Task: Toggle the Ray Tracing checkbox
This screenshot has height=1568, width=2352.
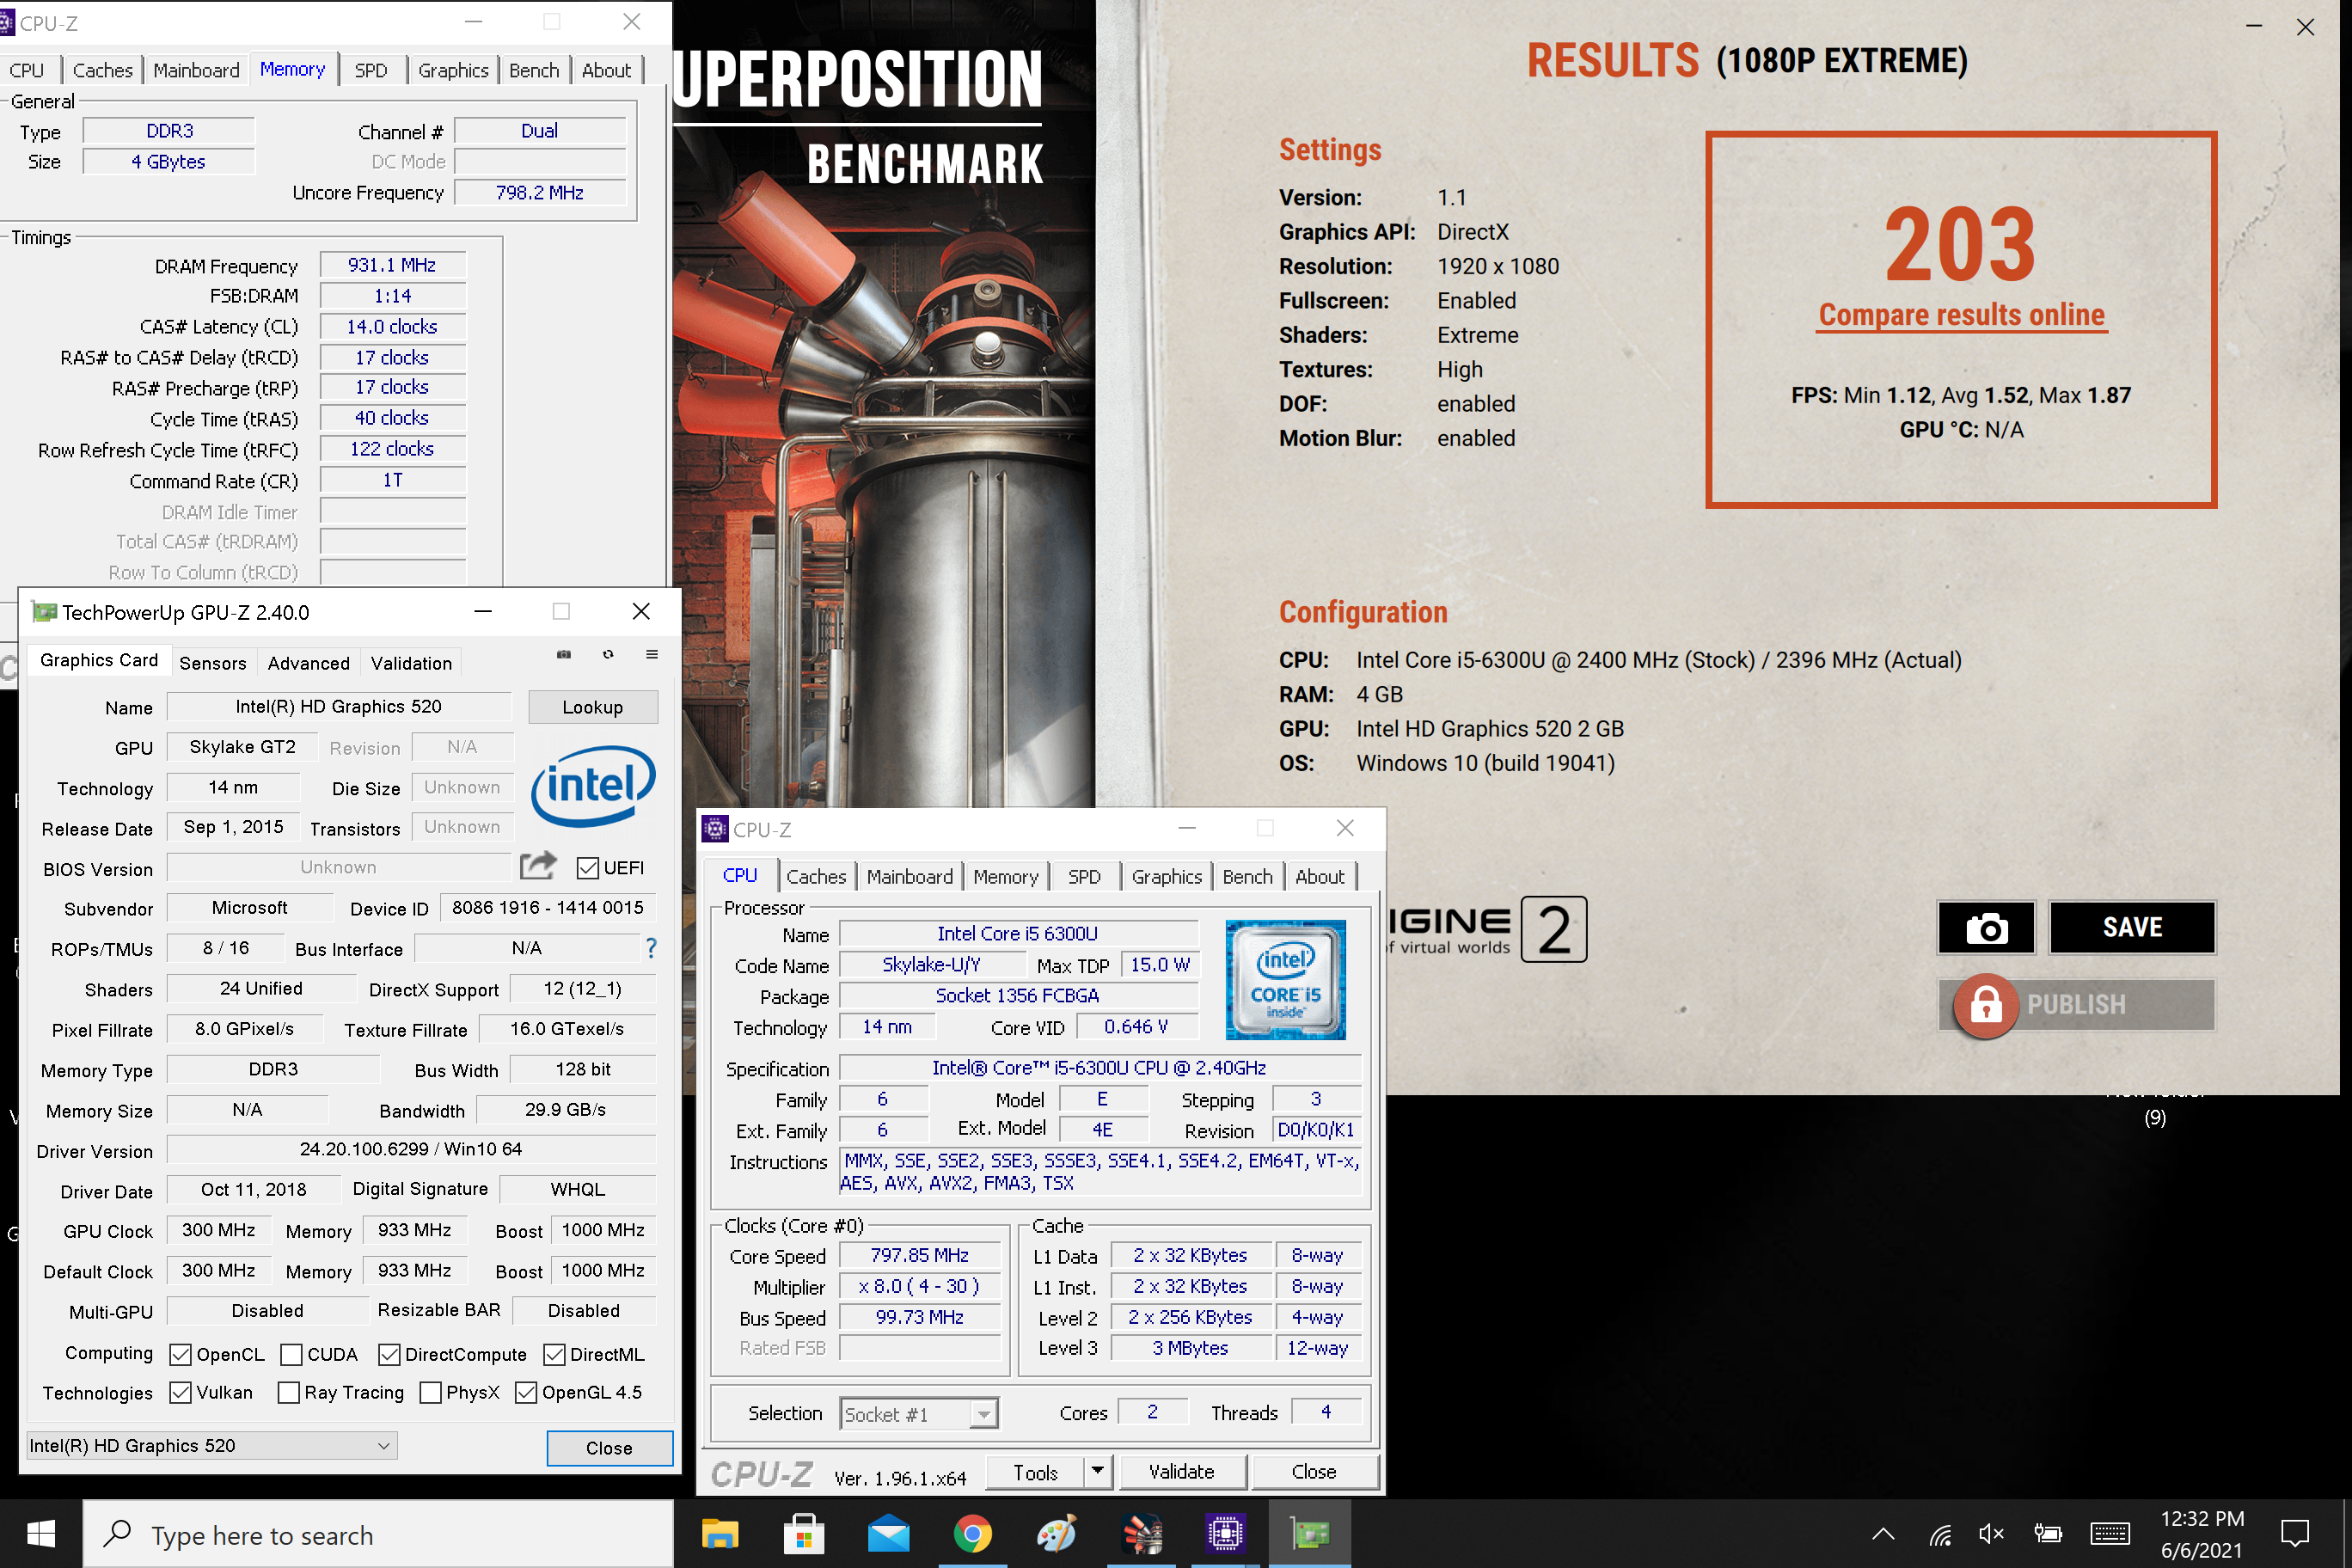Action: 288,1392
